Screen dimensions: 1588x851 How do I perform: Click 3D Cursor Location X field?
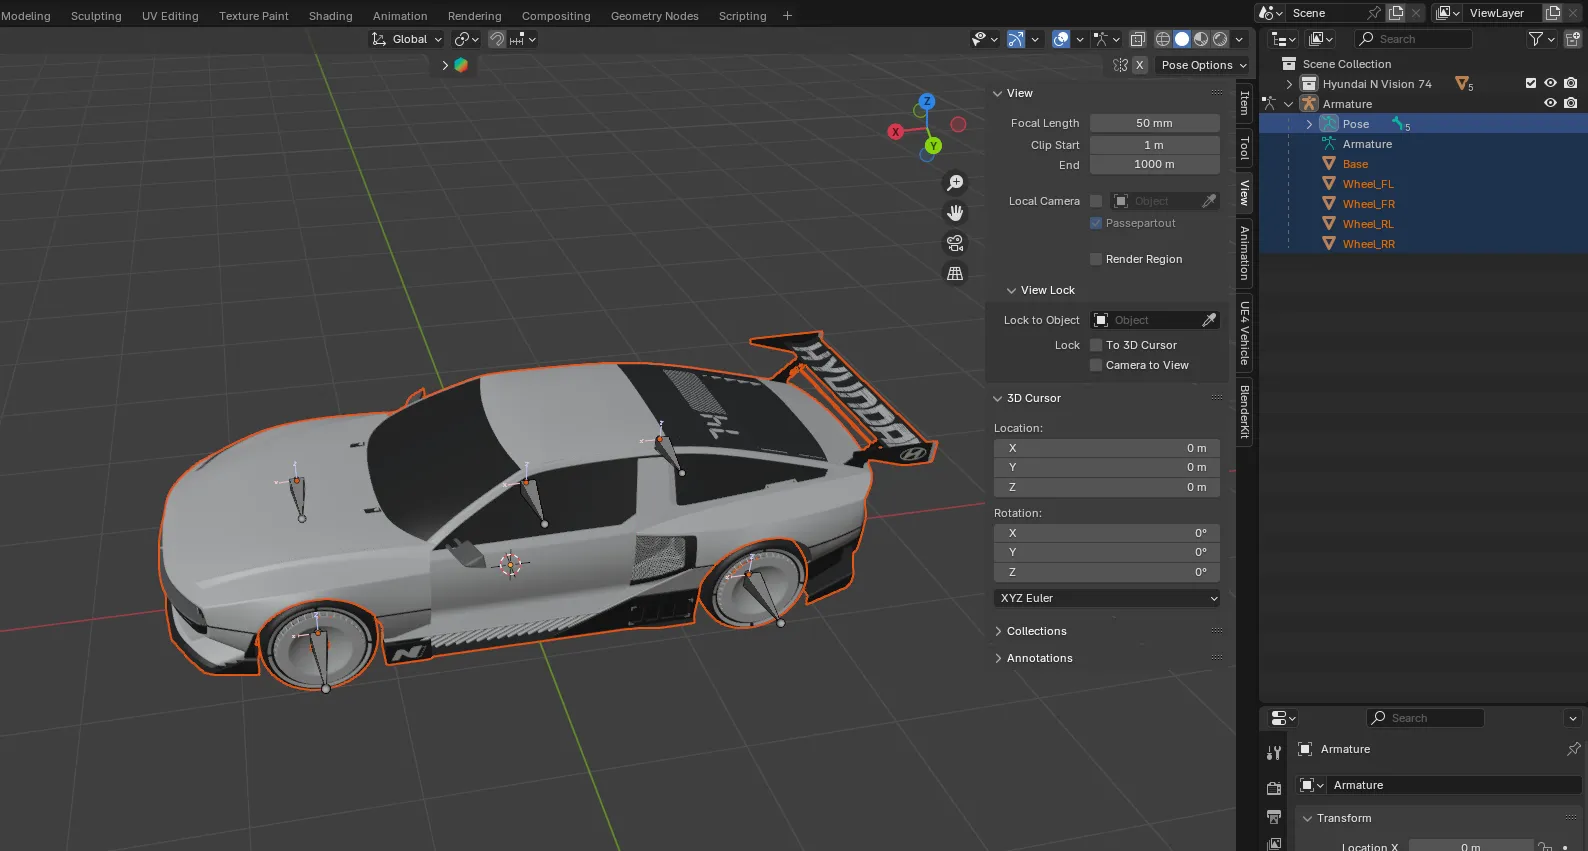click(x=1107, y=448)
